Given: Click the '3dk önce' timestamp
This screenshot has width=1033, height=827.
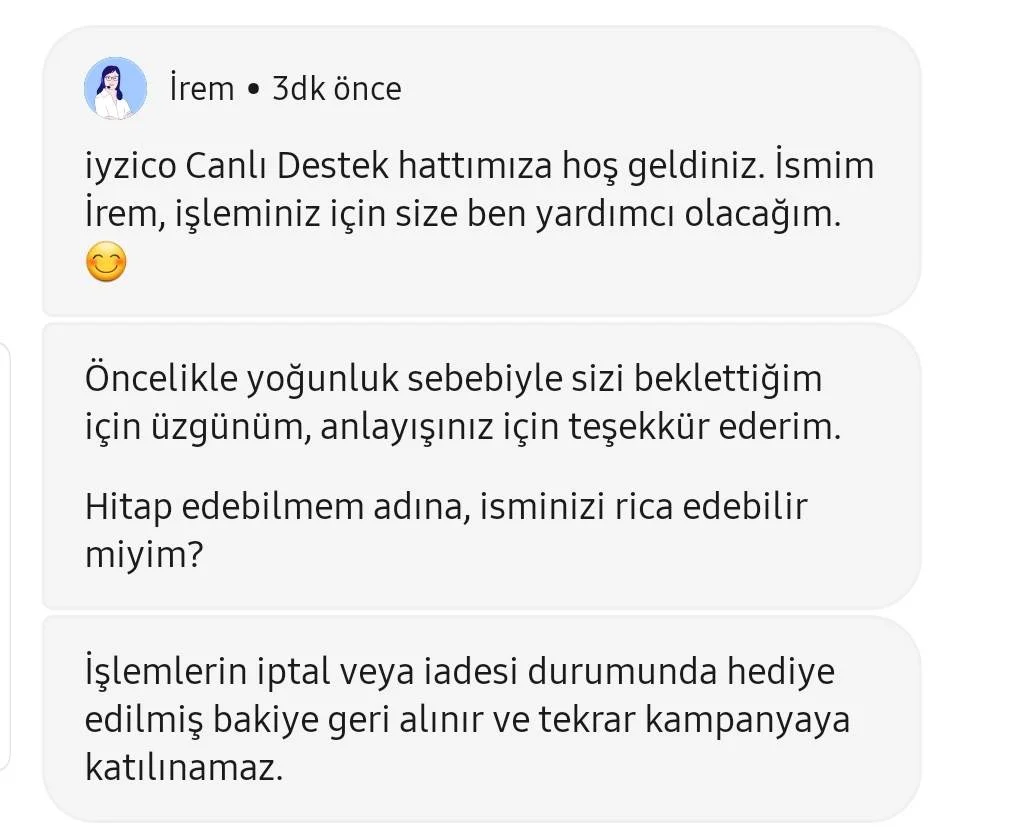Looking at the screenshot, I should 337,89.
